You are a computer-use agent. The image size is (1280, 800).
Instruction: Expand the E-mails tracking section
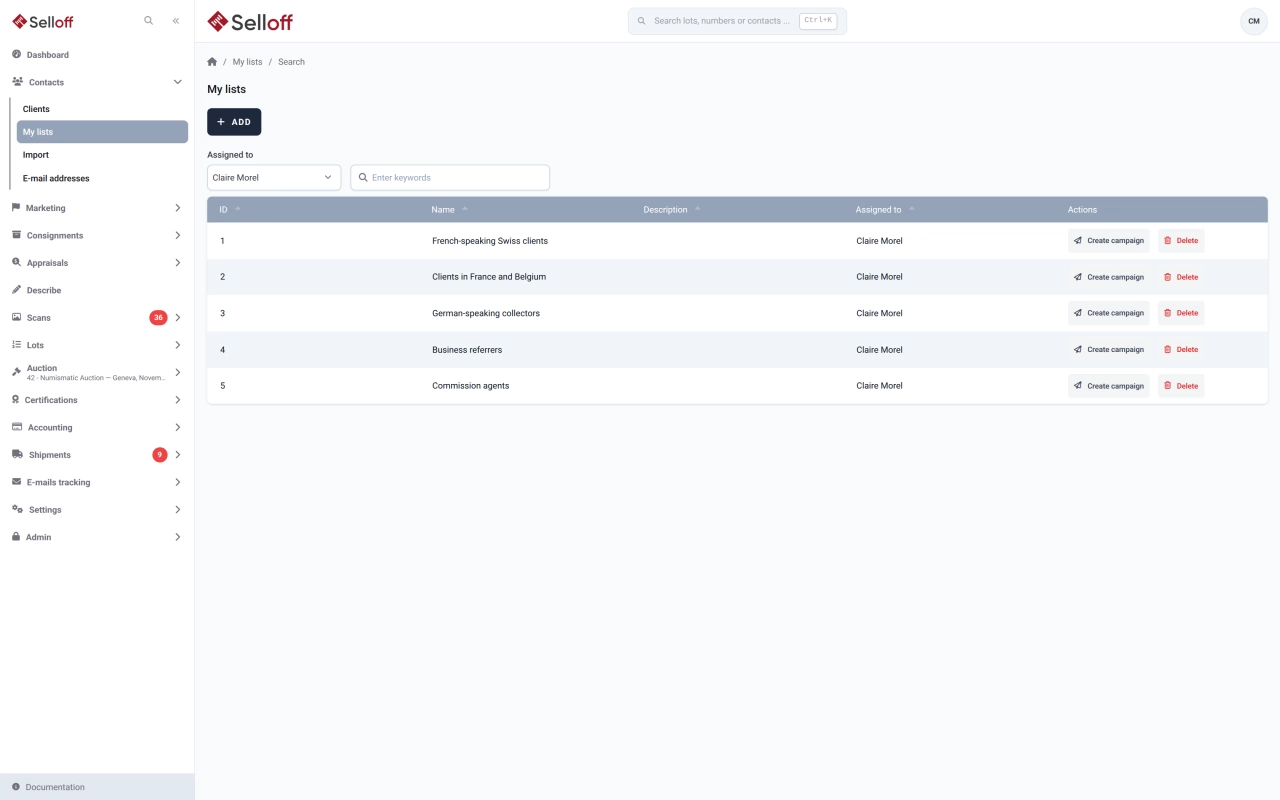(97, 482)
